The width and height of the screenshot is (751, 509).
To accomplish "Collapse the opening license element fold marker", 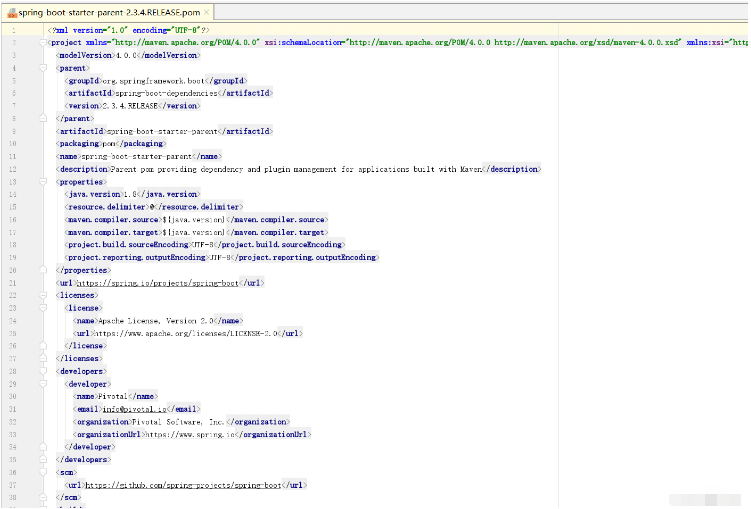I will click(x=43, y=308).
